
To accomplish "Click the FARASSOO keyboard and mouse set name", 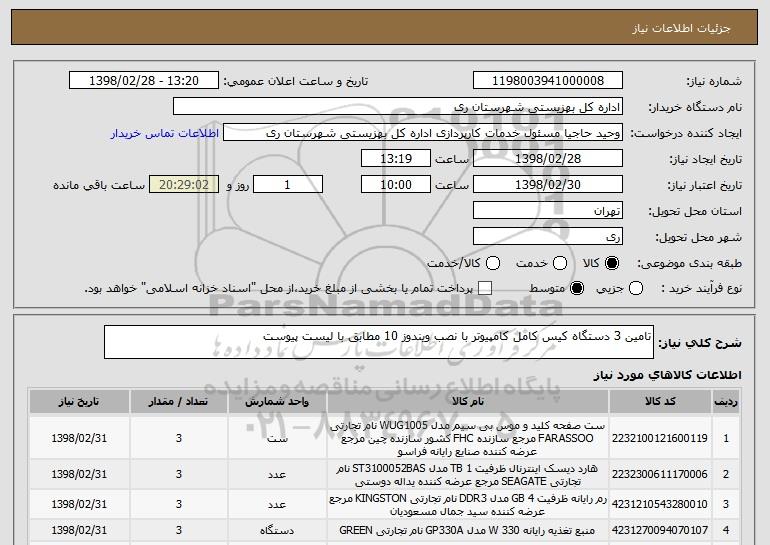I will point(468,438).
